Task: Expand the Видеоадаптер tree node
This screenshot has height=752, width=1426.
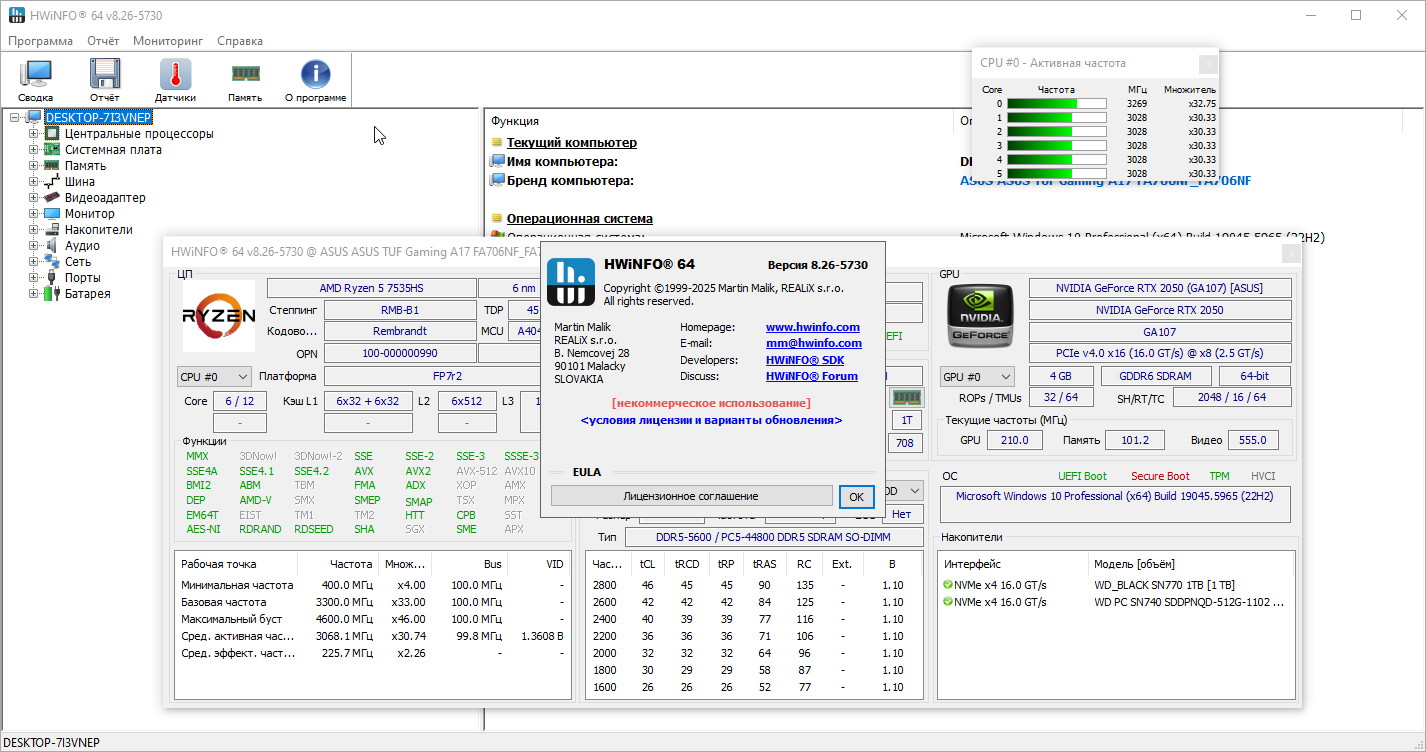Action: [33, 198]
